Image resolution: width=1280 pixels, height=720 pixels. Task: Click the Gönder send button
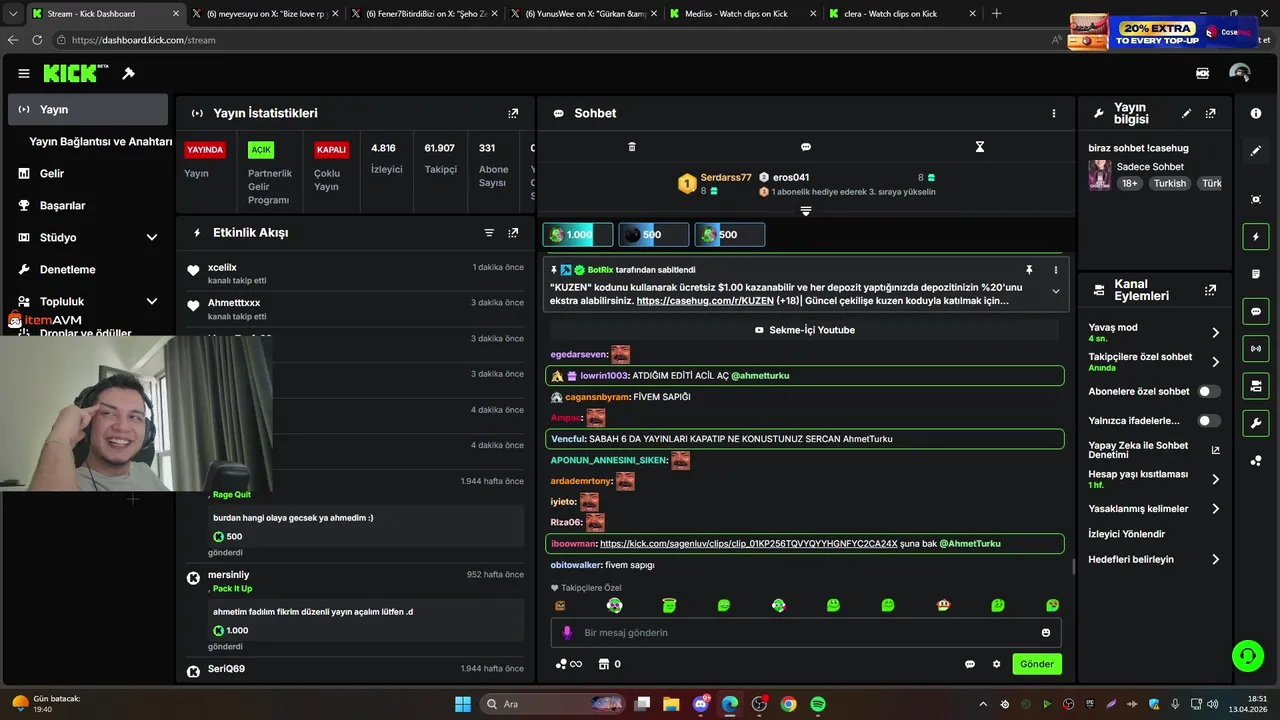coord(1036,664)
